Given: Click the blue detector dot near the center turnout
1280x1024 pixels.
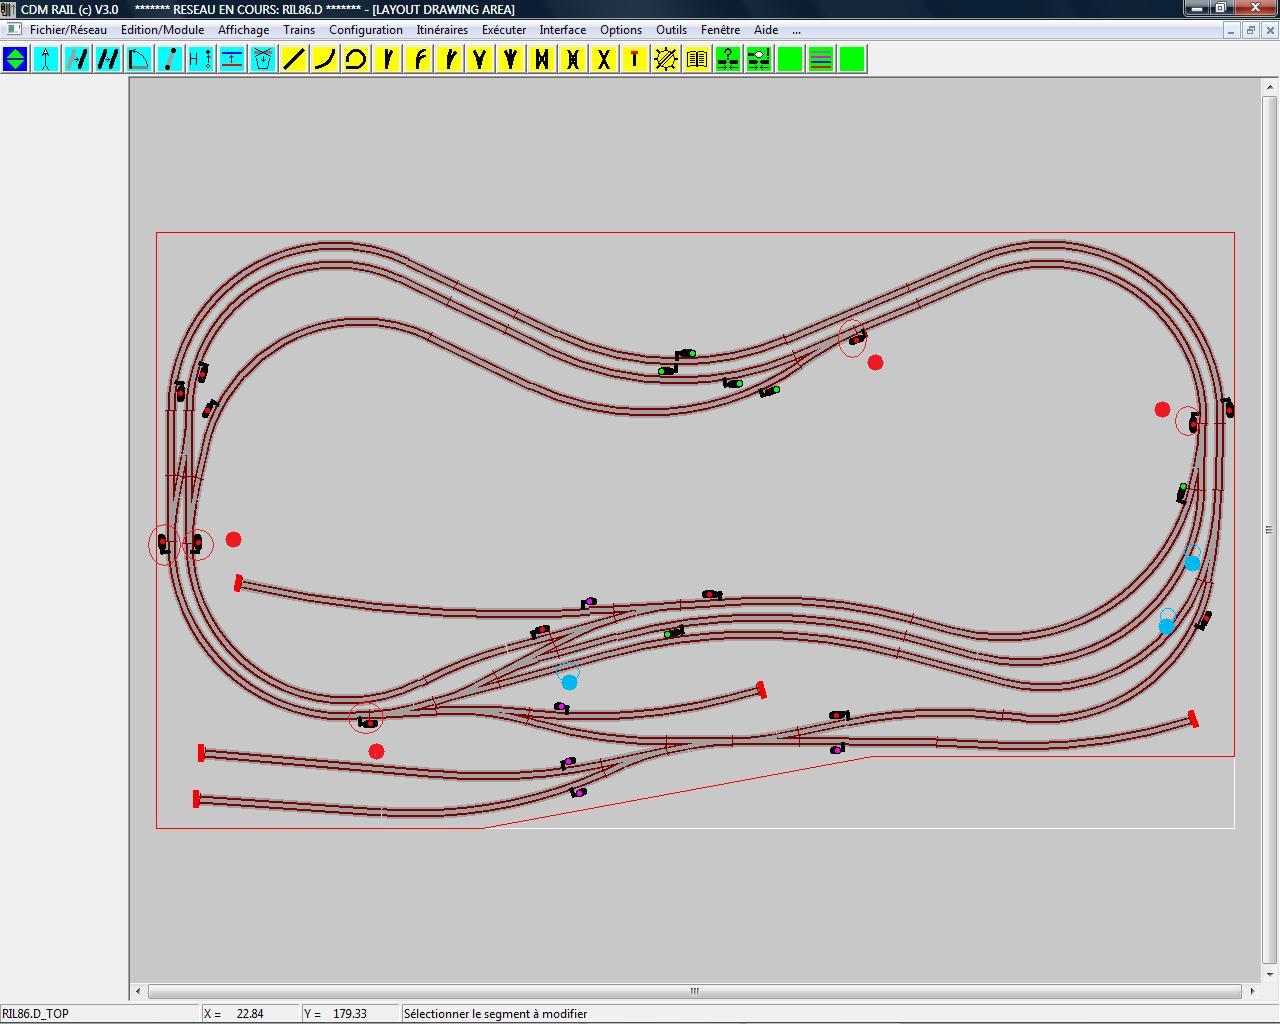Looking at the screenshot, I should coord(569,682).
